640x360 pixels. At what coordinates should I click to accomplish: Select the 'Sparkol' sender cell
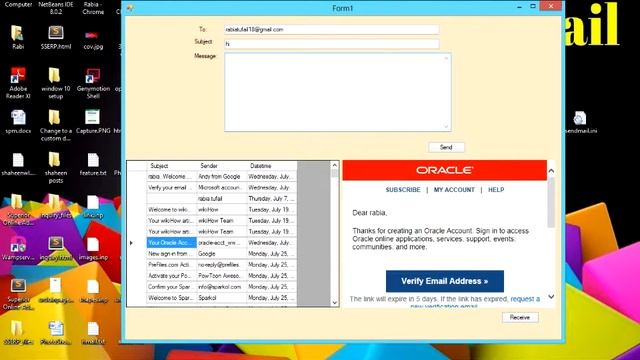pyautogui.click(x=222, y=298)
